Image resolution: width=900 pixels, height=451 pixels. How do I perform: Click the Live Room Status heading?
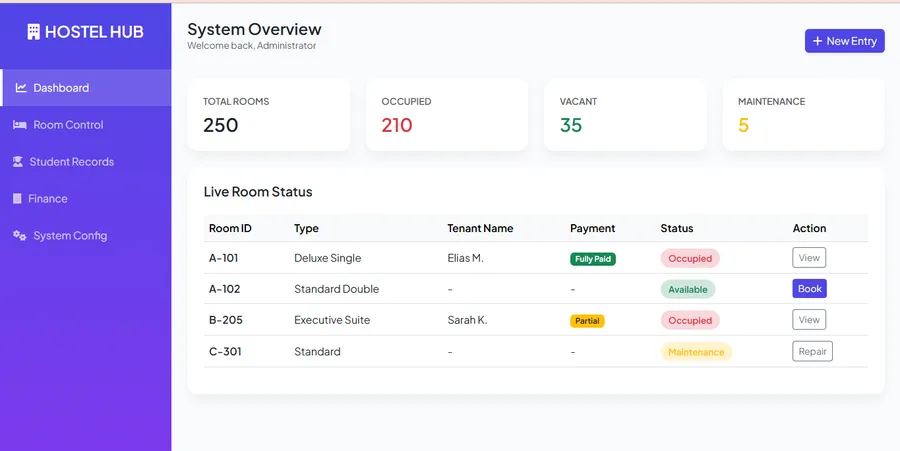click(x=258, y=192)
